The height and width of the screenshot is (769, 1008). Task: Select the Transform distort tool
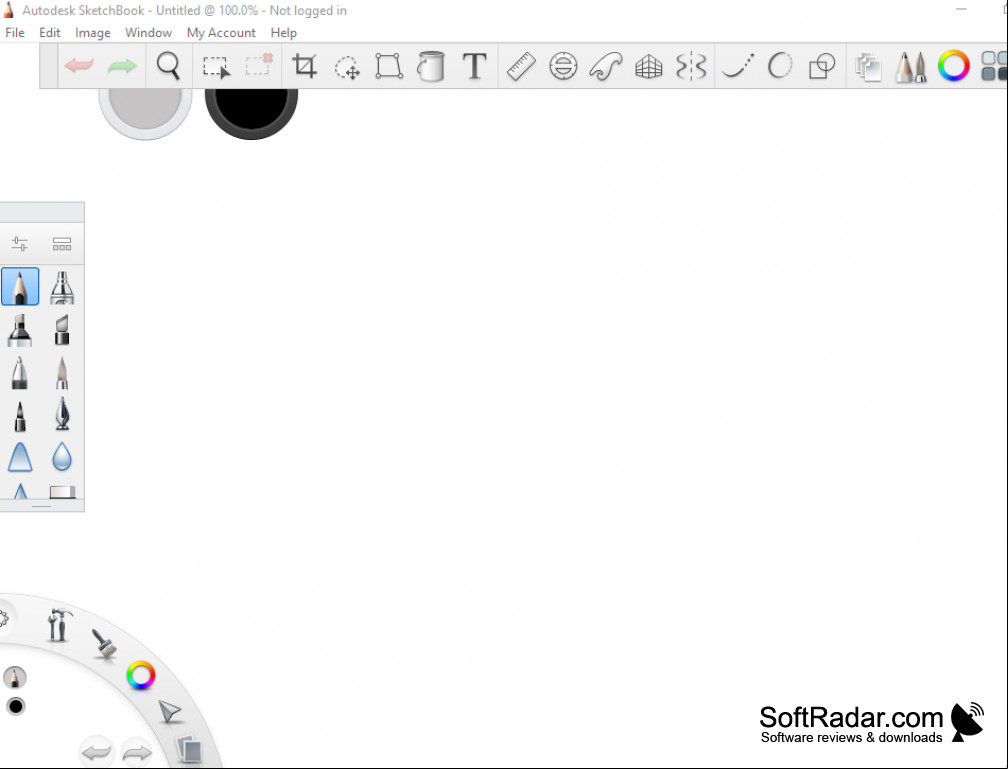pos(389,66)
